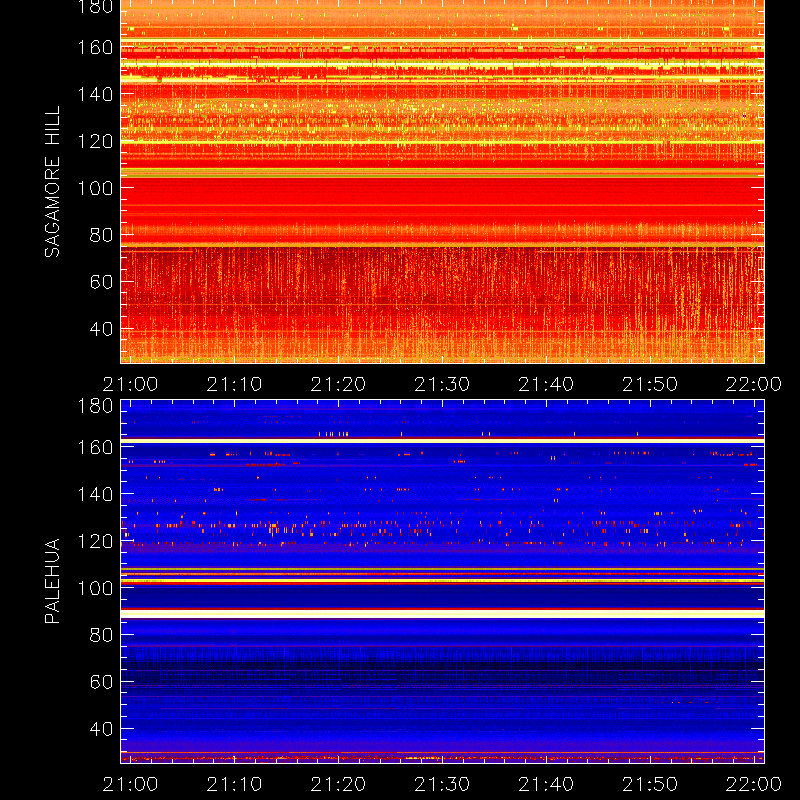Click 21:40 time label below Palehua plot
The width and height of the screenshot is (800, 800).
[546, 784]
